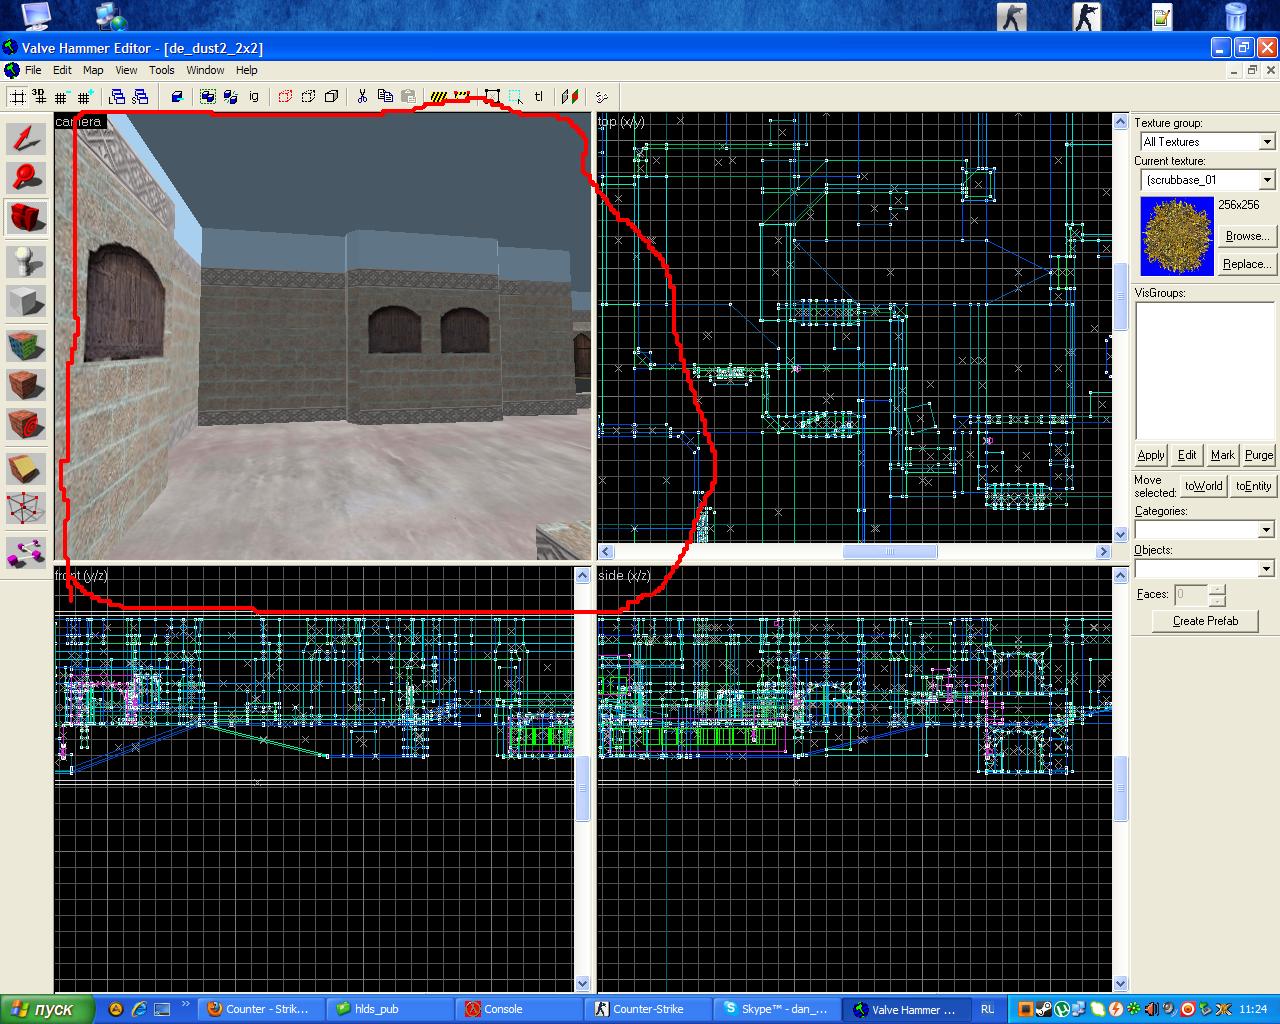Screen dimensions: 1280x1024
Task: Click the Show All Hidden Objects icon
Action: point(331,97)
